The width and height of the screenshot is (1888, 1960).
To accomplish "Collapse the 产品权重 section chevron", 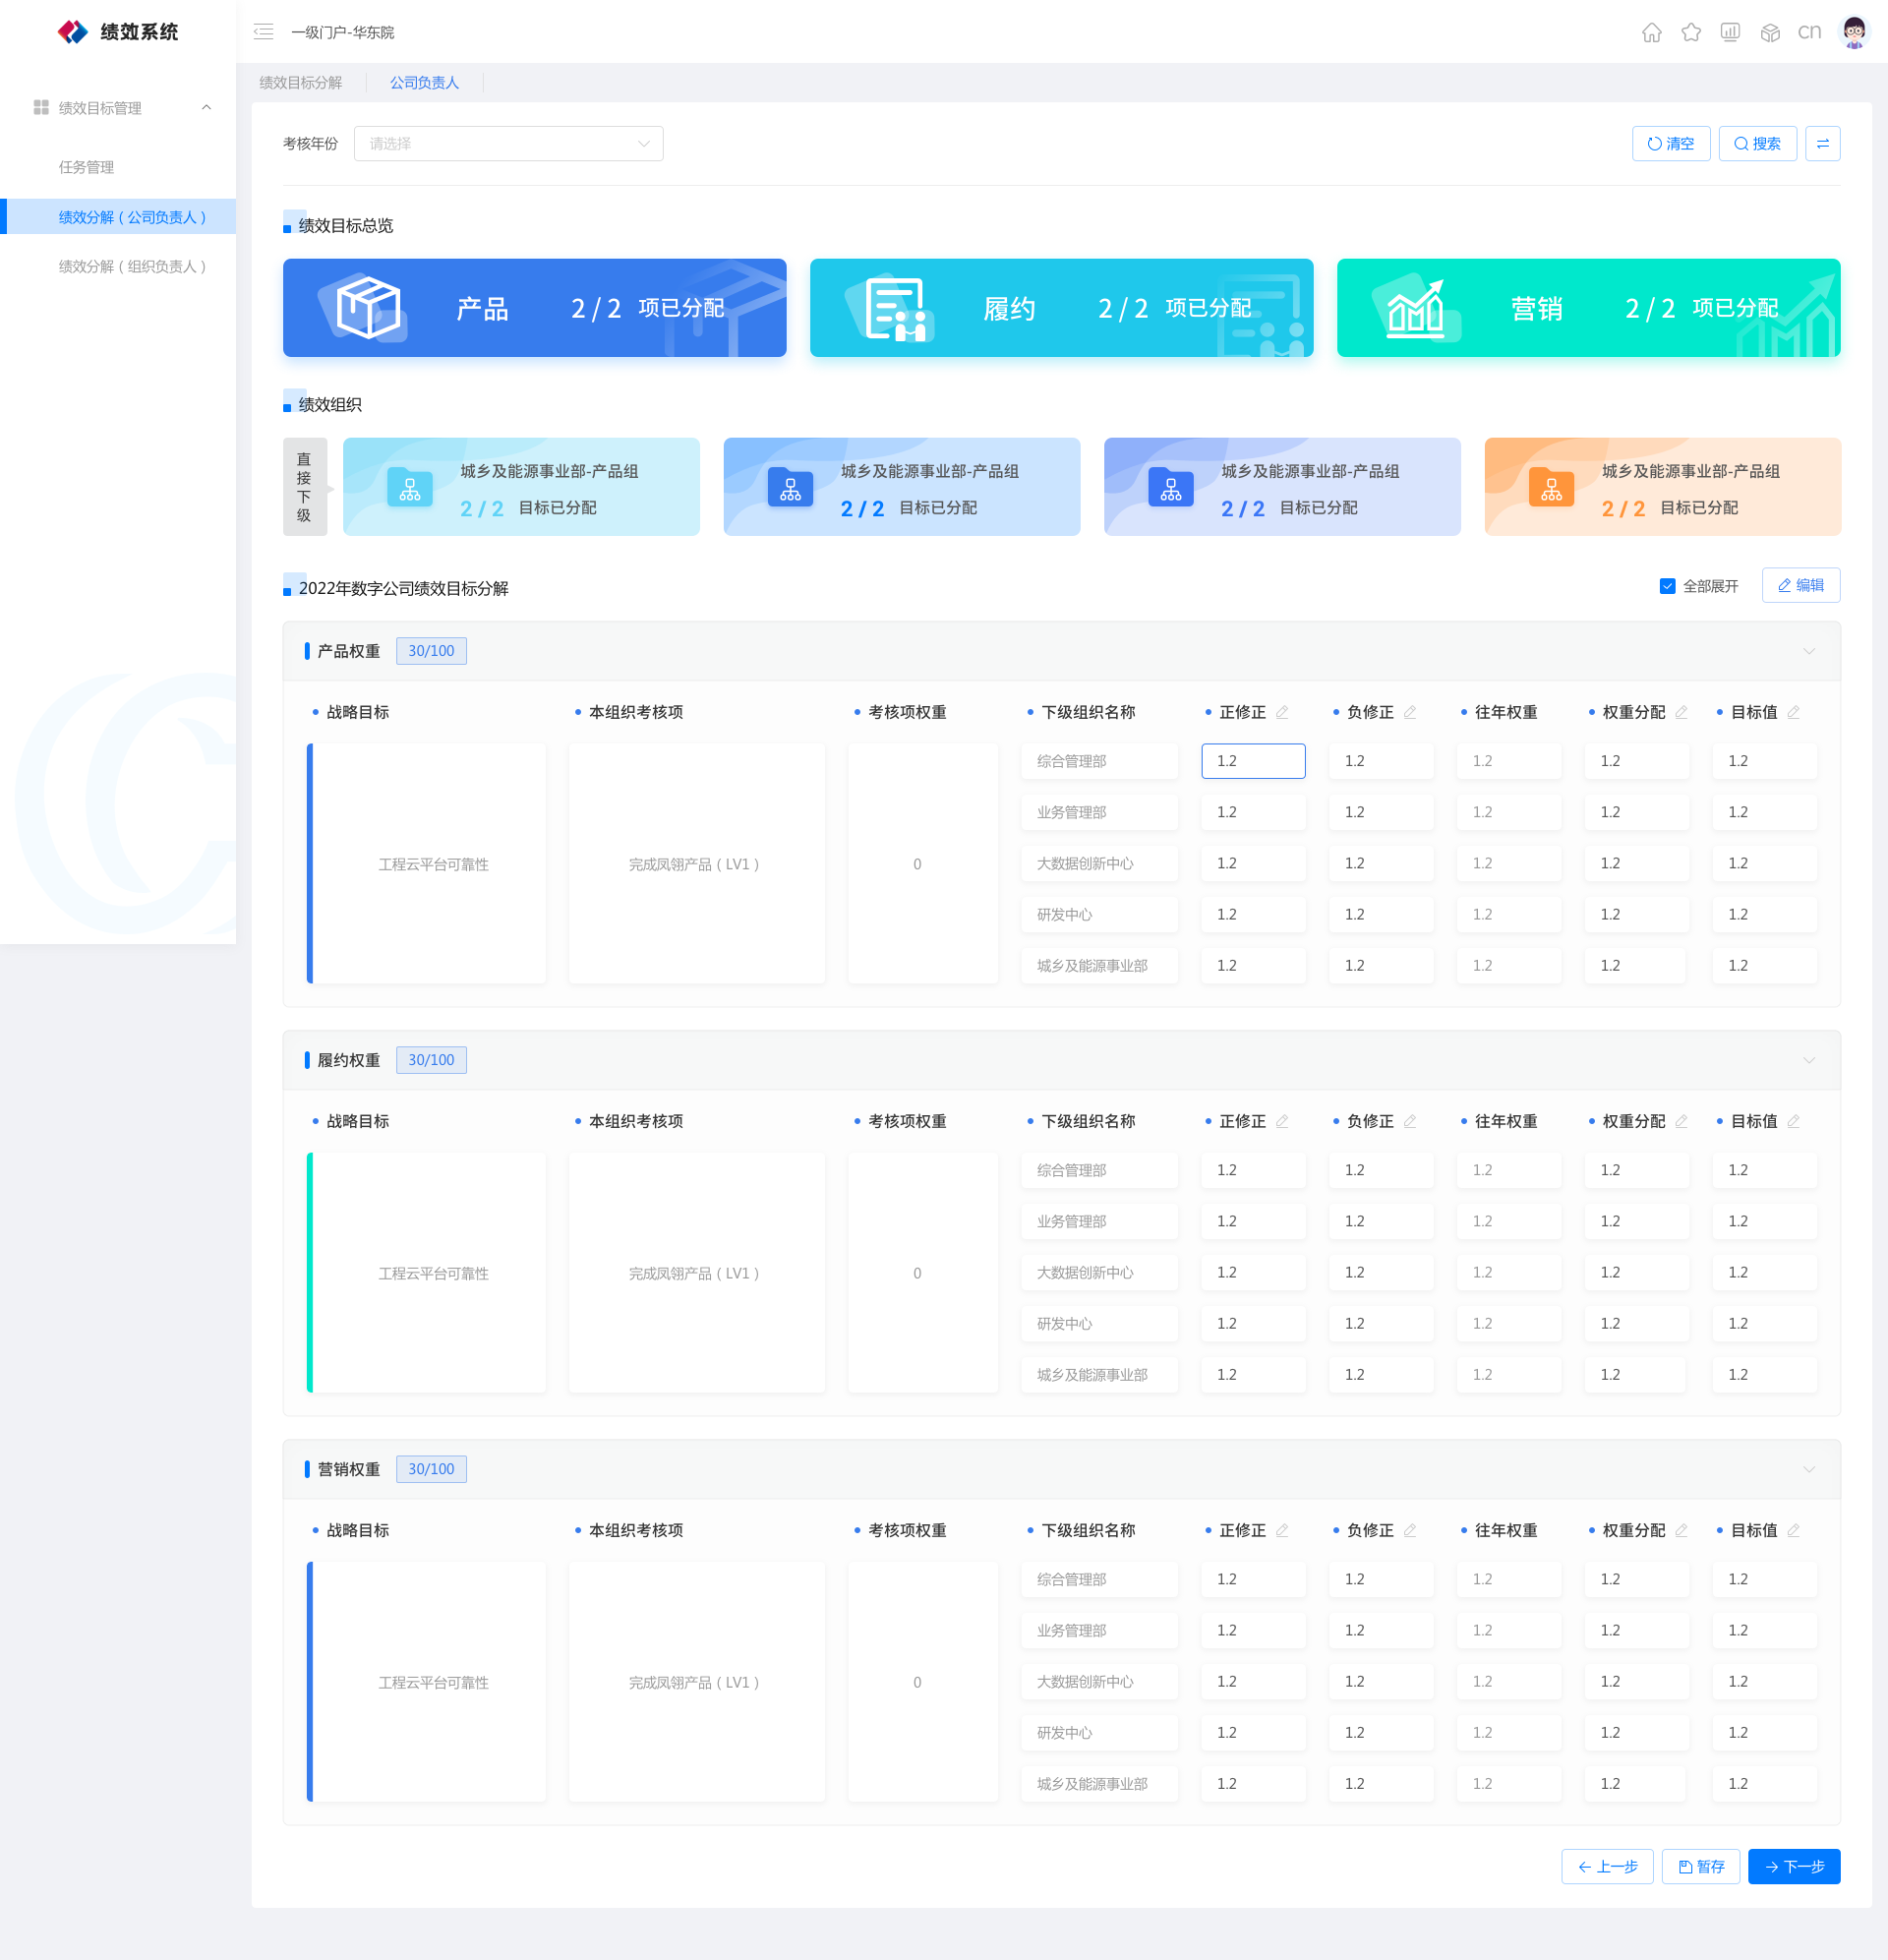I will click(x=1808, y=651).
